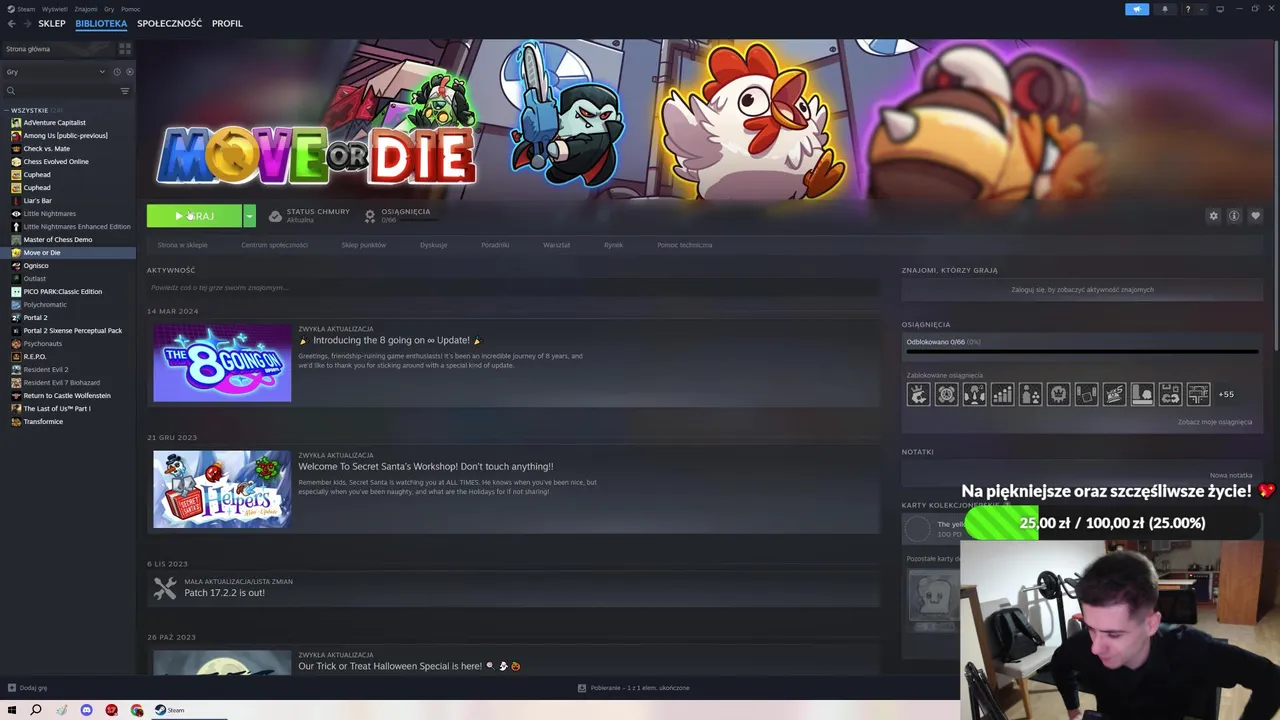Select Among Us [public-previous] in list
Screen dimensions: 1280x720
coord(65,136)
